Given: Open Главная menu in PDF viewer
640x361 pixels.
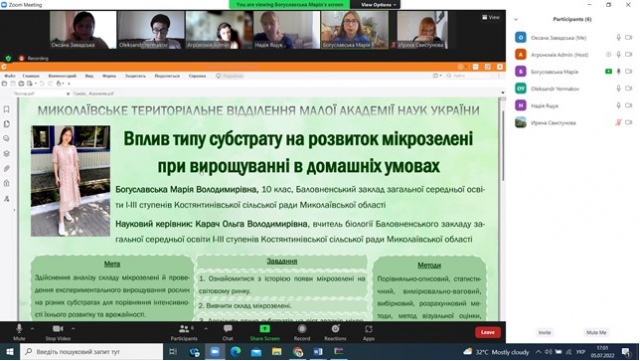Looking at the screenshot, I should coord(31,76).
